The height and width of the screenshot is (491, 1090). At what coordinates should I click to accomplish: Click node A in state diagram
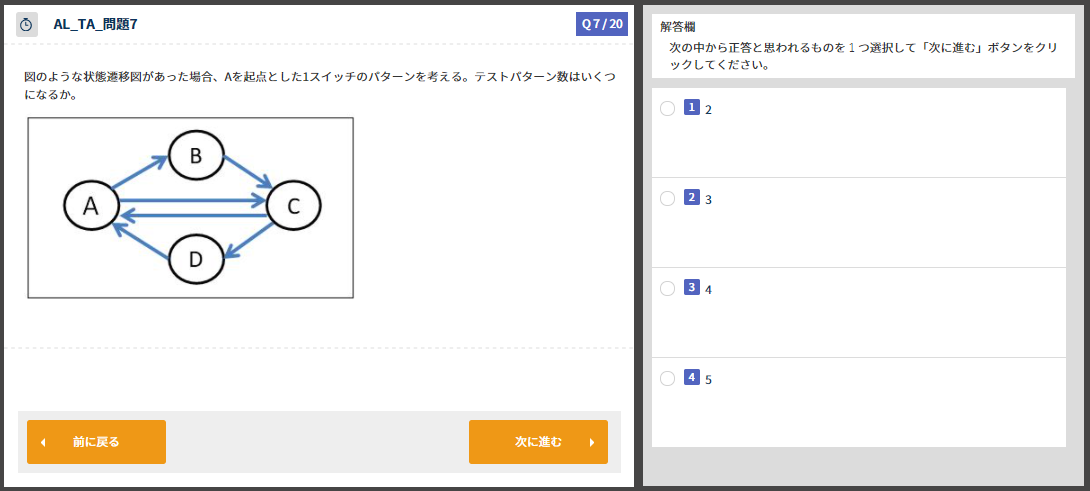coord(91,207)
